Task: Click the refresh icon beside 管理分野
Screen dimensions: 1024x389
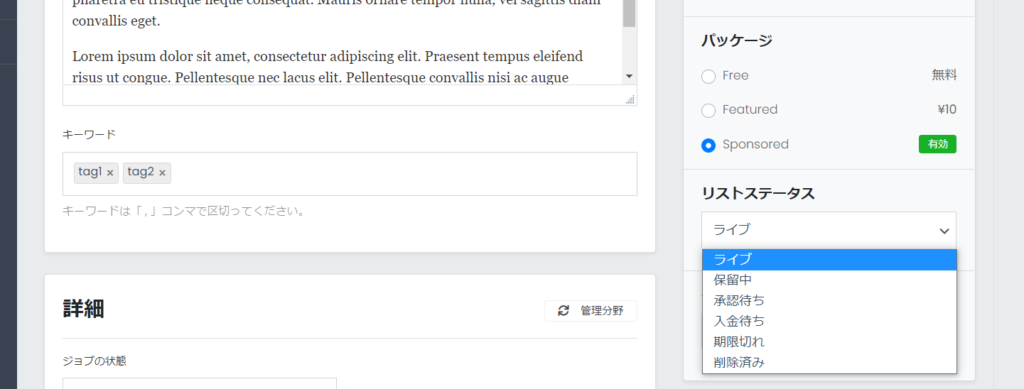Action: (x=563, y=311)
